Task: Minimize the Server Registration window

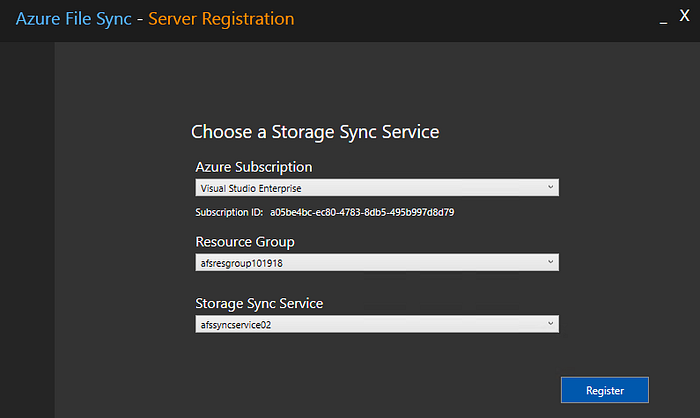Action: (663, 19)
